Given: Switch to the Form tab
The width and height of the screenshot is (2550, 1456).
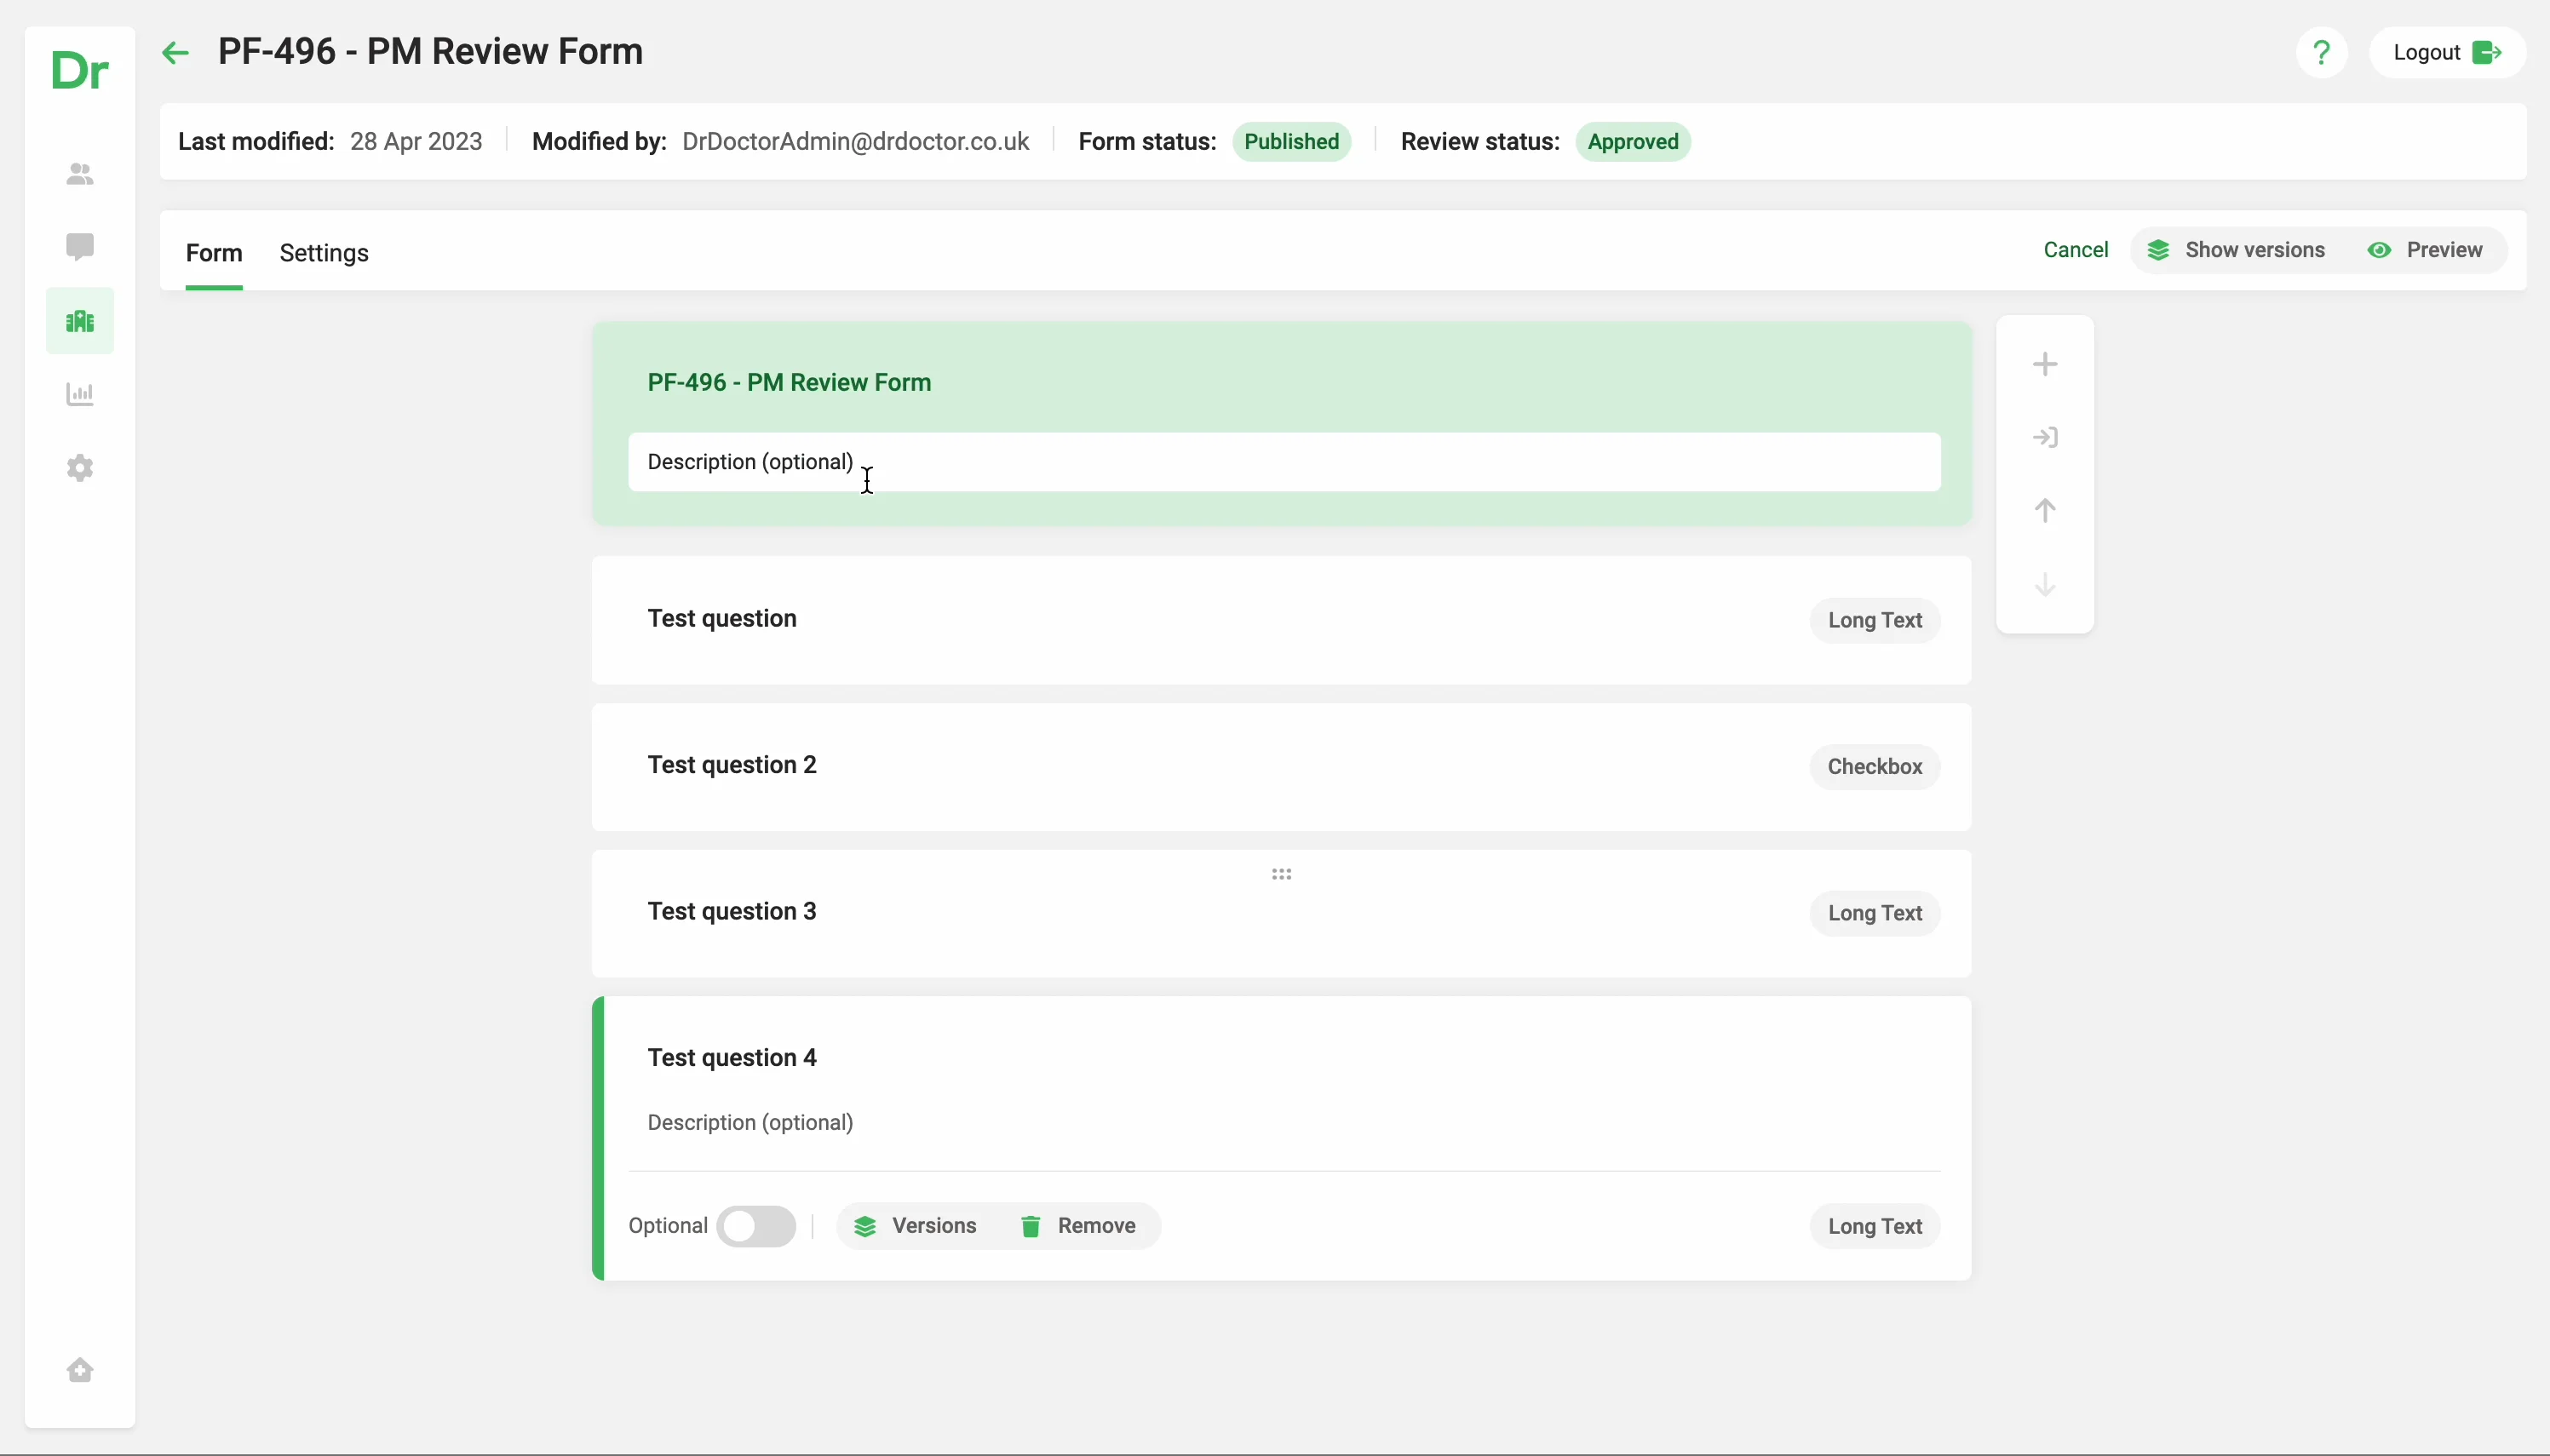Looking at the screenshot, I should point(214,253).
